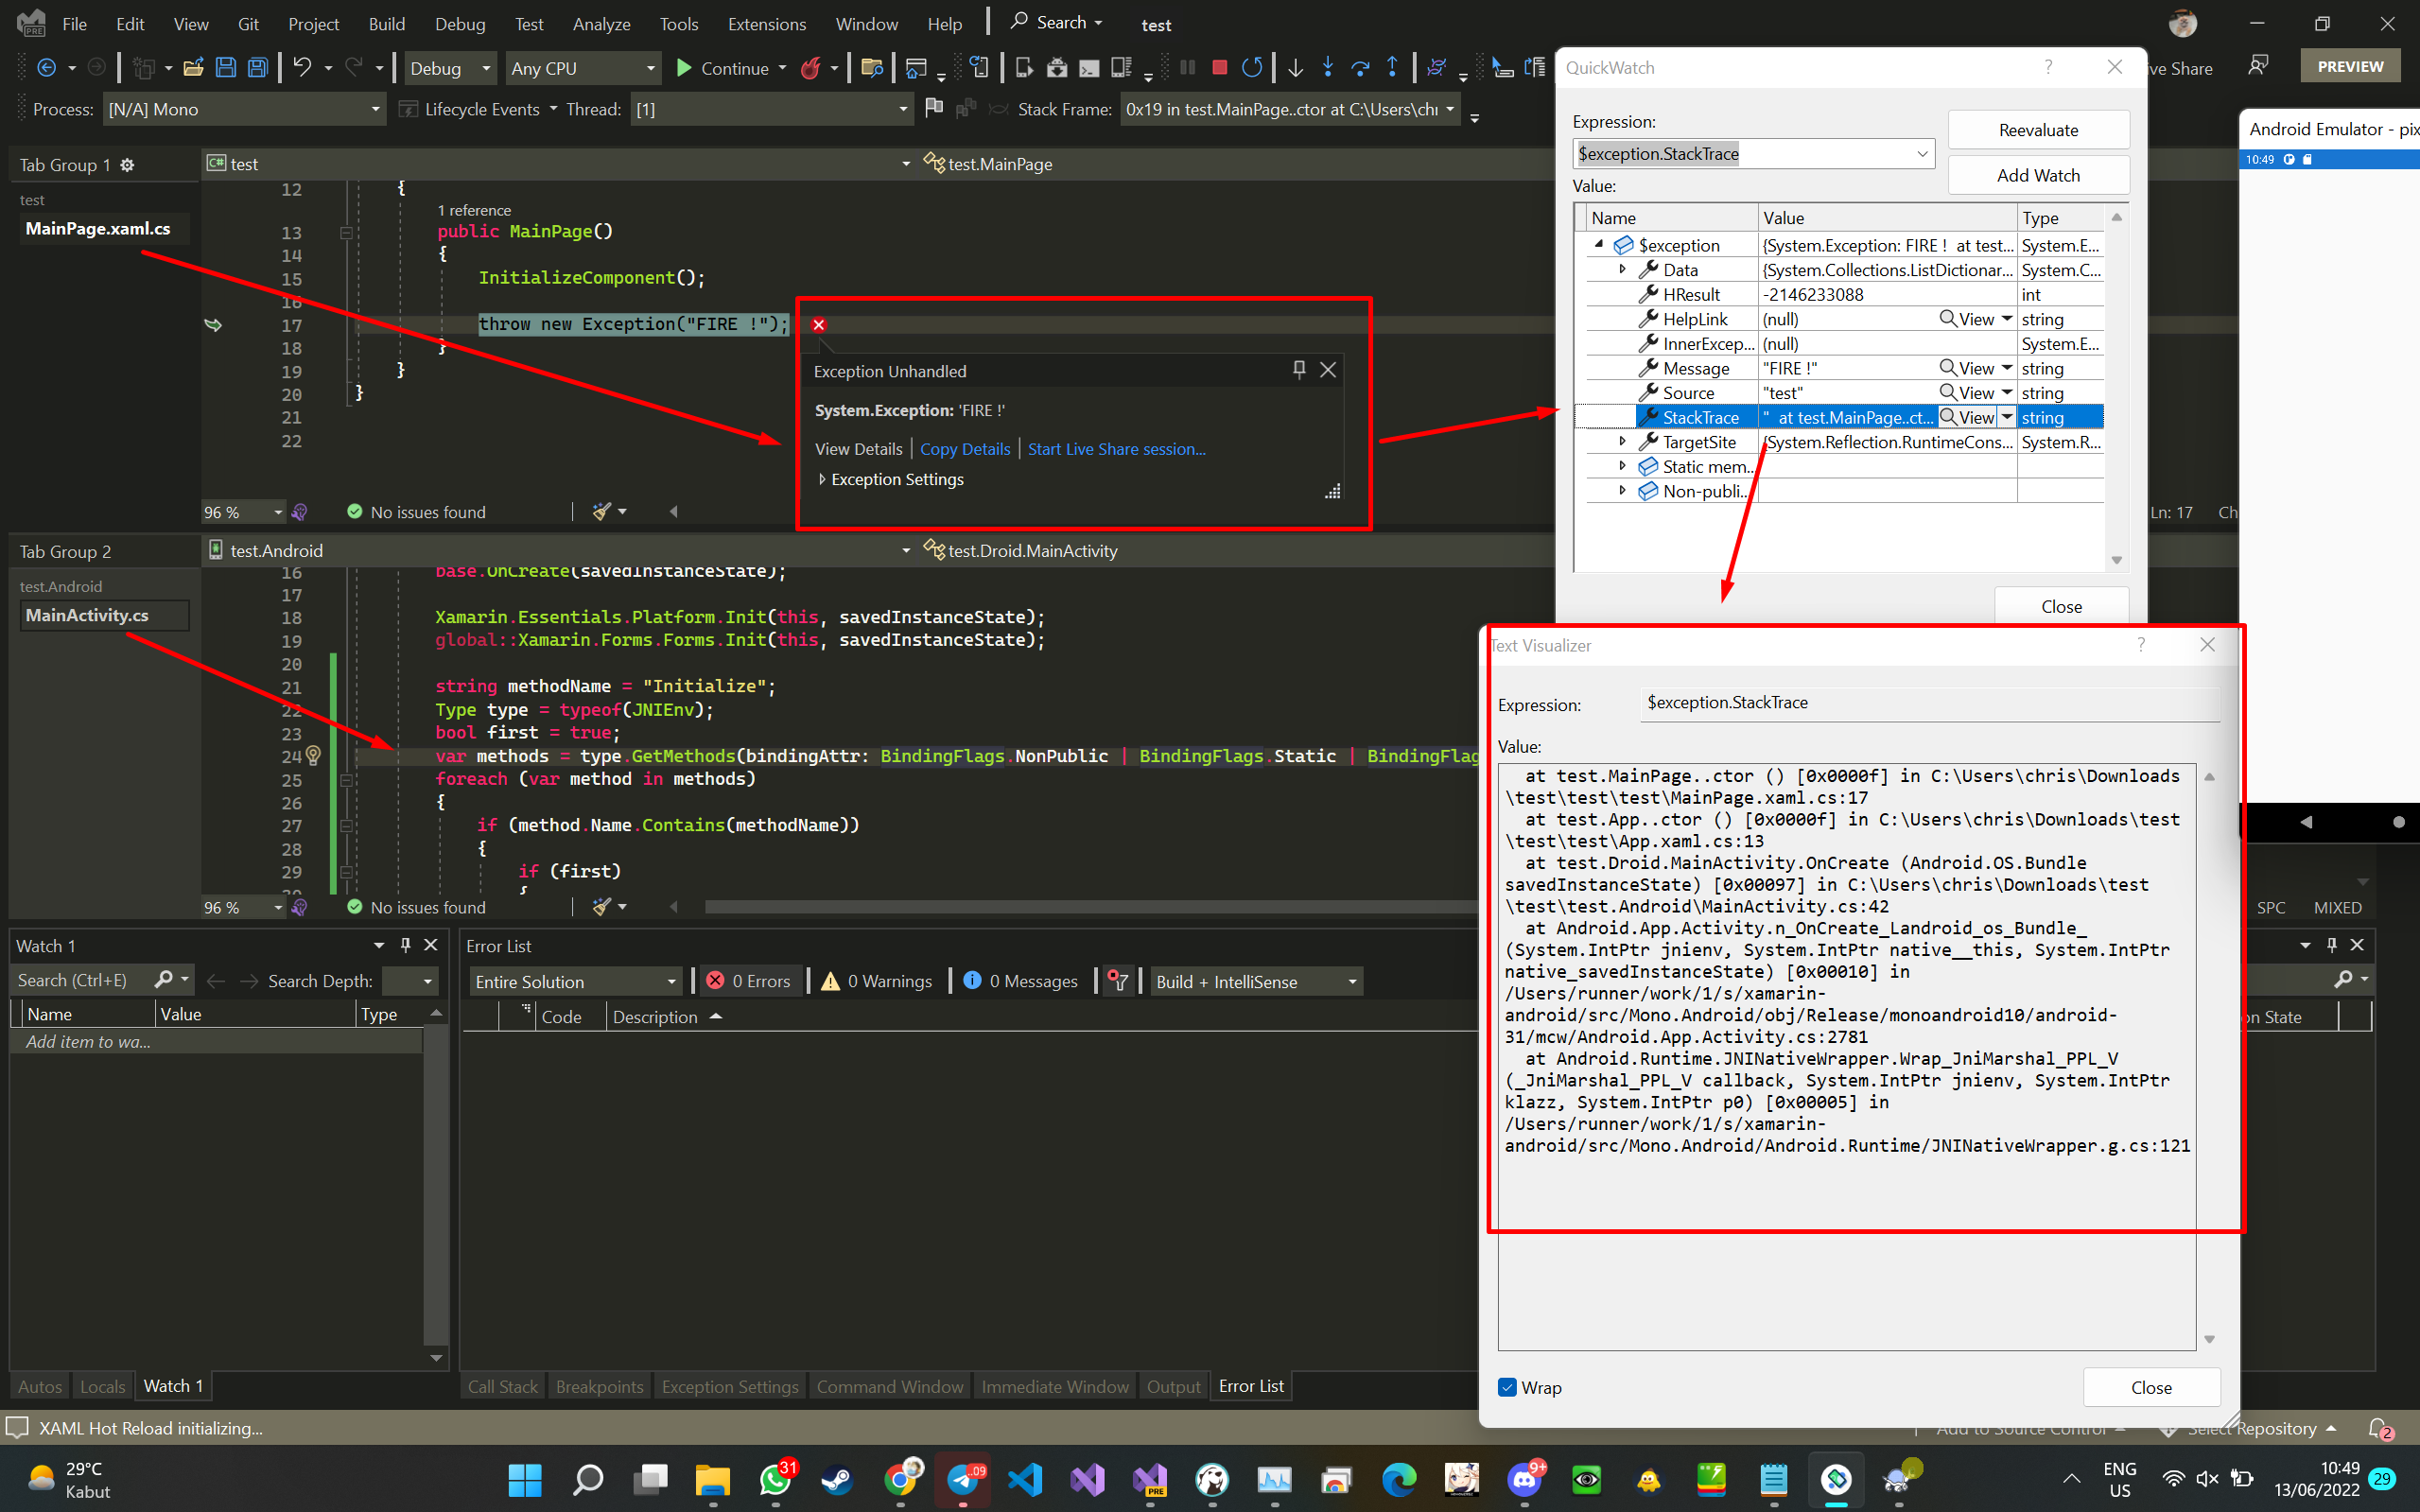Click the bottom editor horizontal scrollbar
Image resolution: width=2420 pixels, height=1512 pixels.
(1090, 907)
